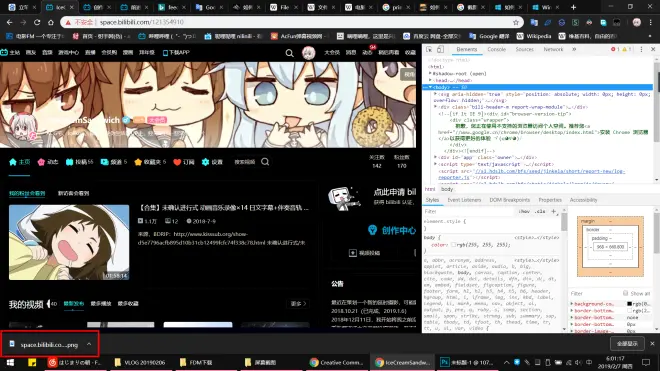Toggle the :hov element state panel
This screenshot has width=660, height=371.
click(x=524, y=211)
